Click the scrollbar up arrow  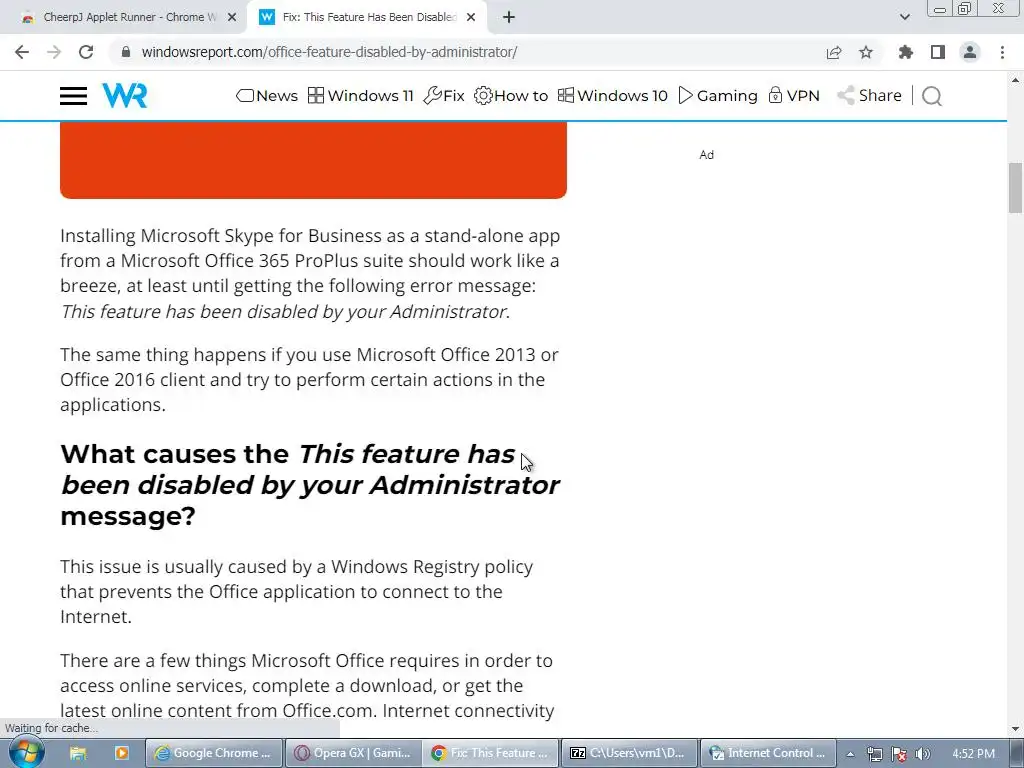pos(1015,80)
